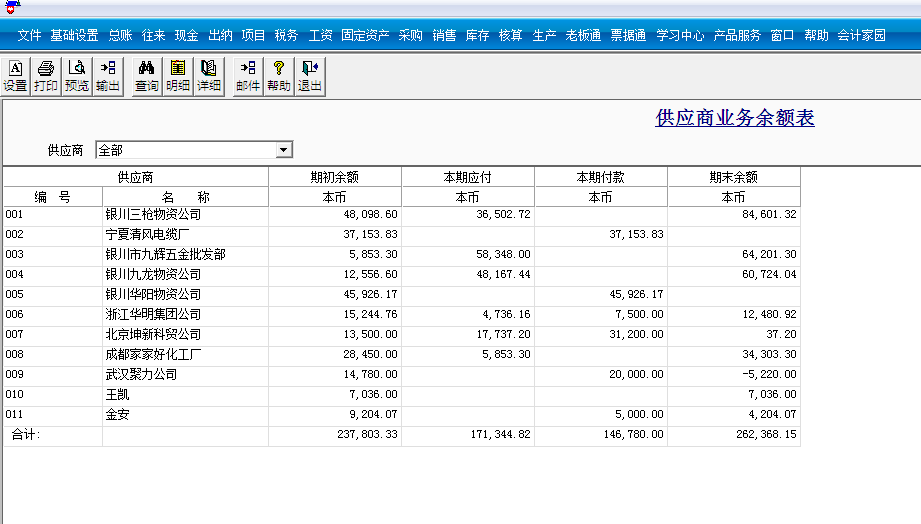921x524 pixels.
Task: Open the 学习中心 menu
Action: pyautogui.click(x=680, y=35)
